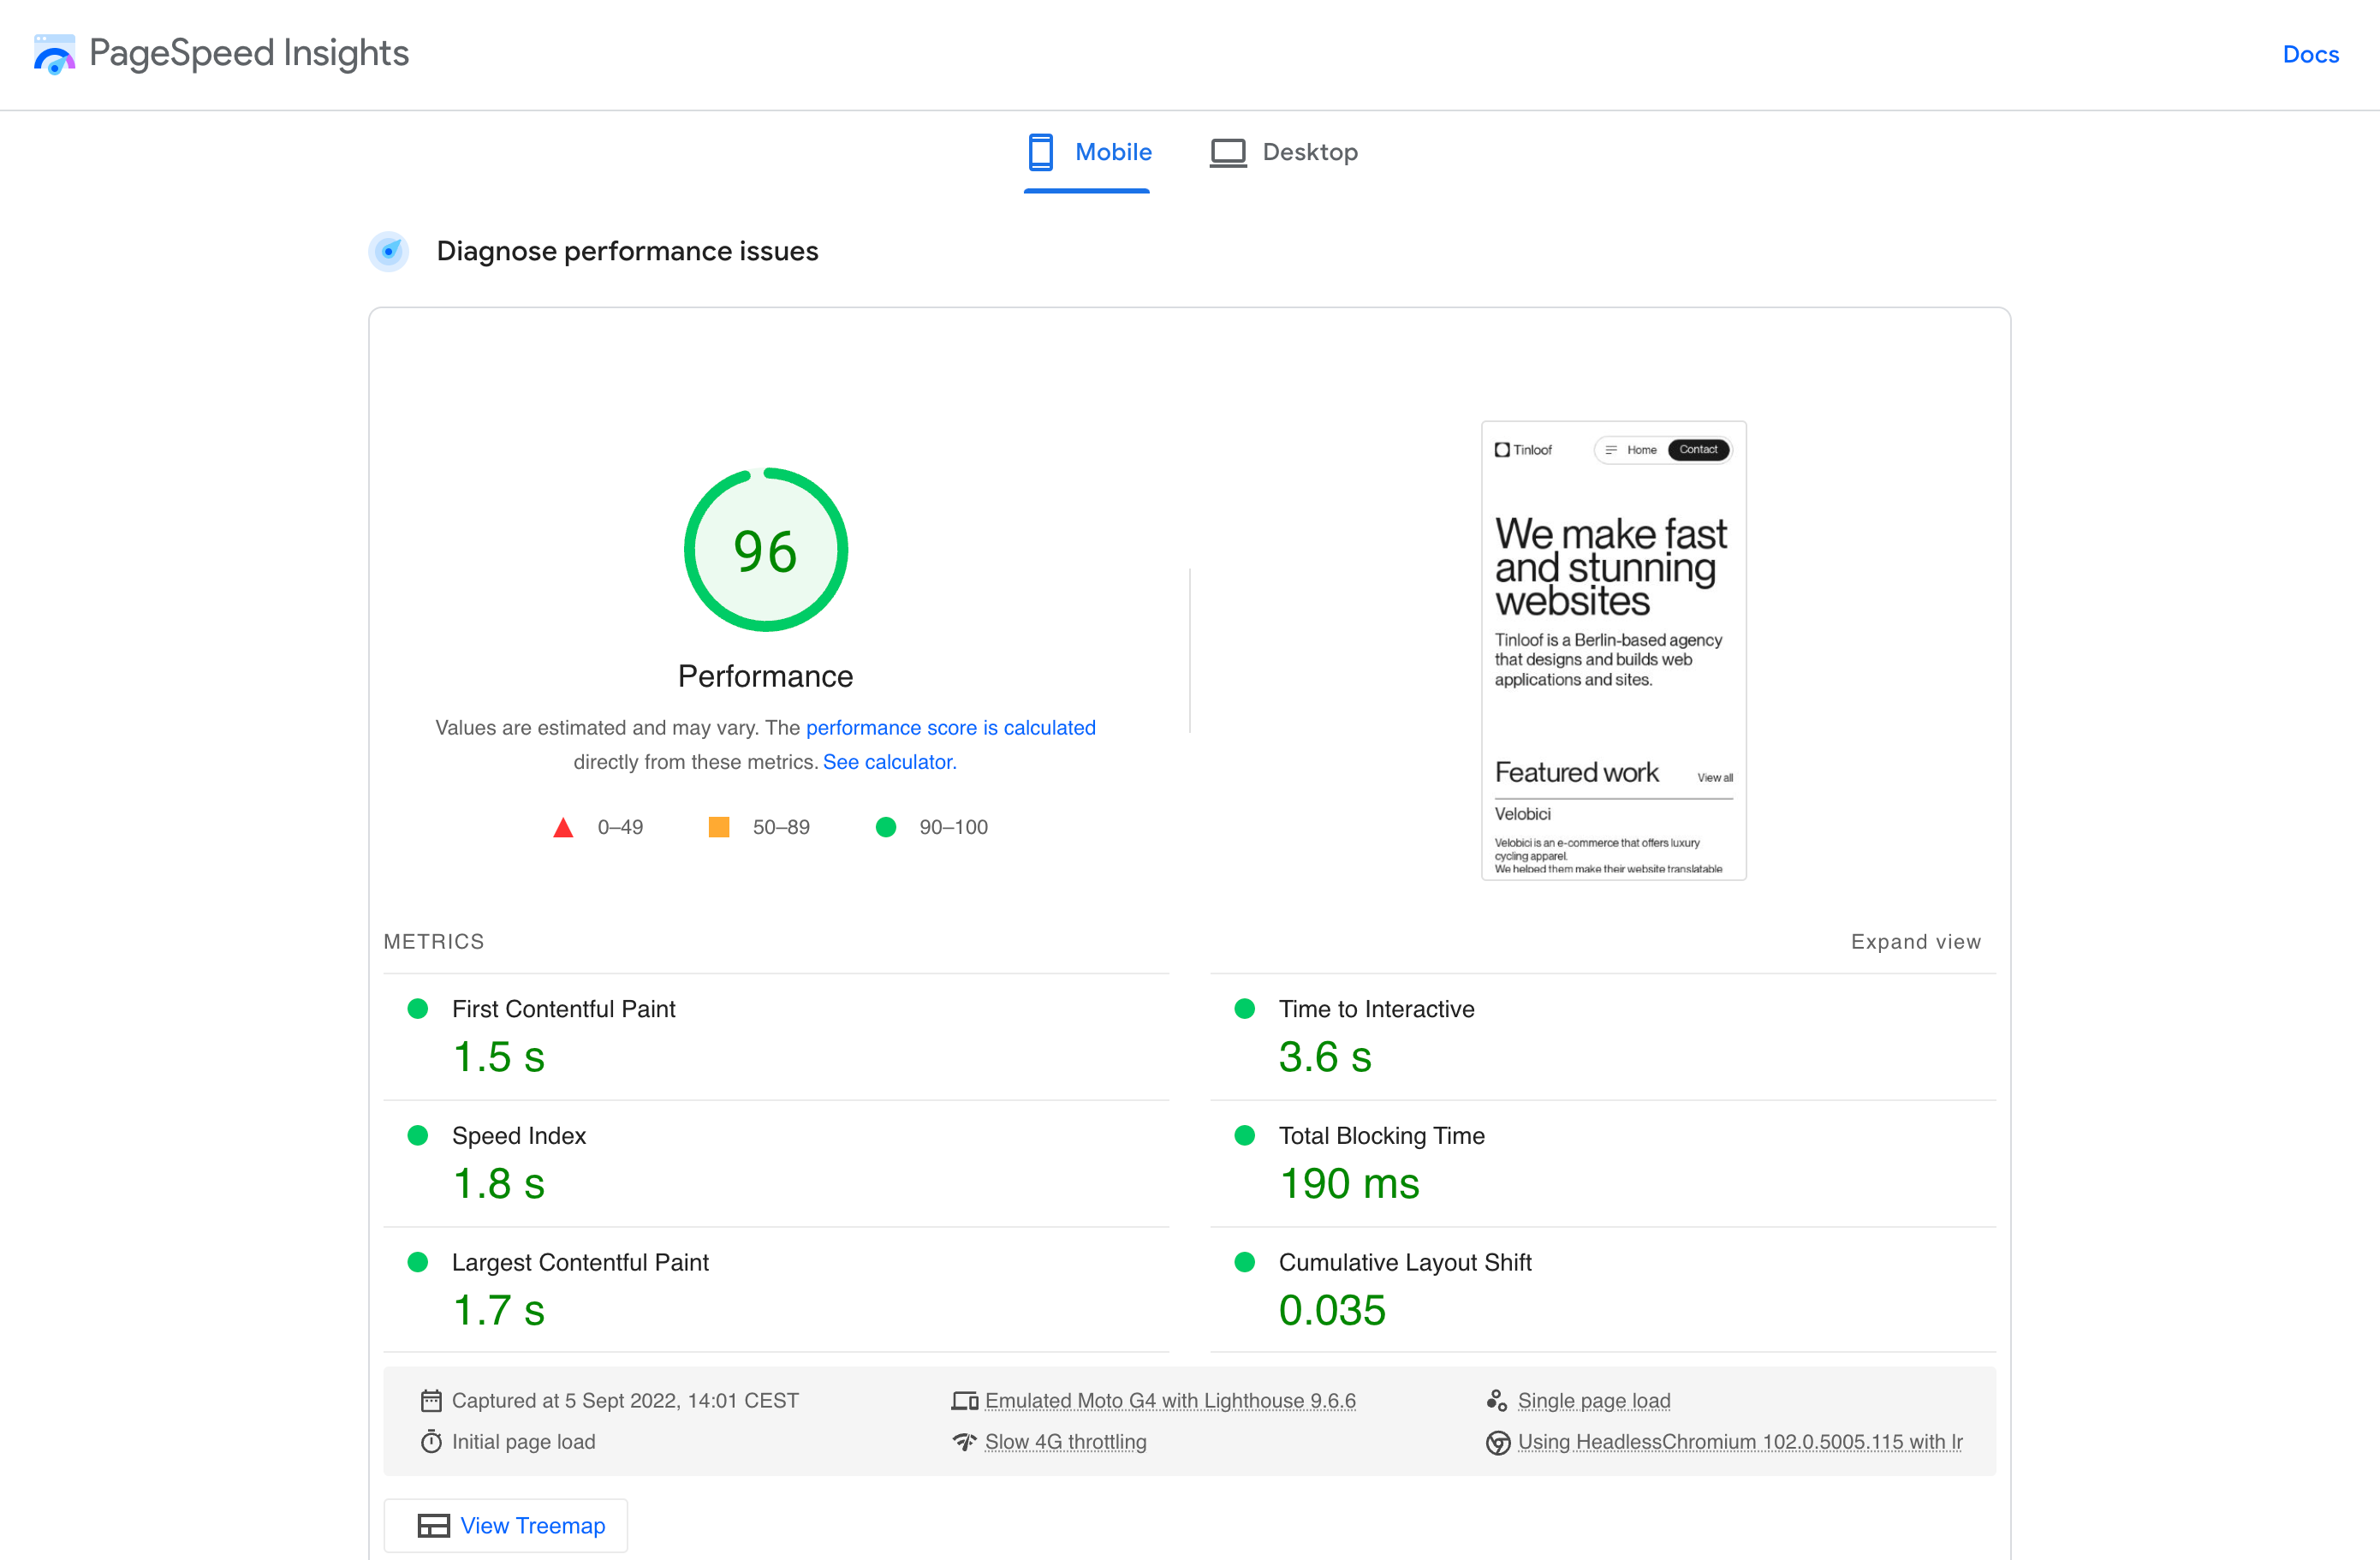Viewport: 2380px width, 1560px height.
Task: Click the treemap grid icon
Action: click(433, 1525)
